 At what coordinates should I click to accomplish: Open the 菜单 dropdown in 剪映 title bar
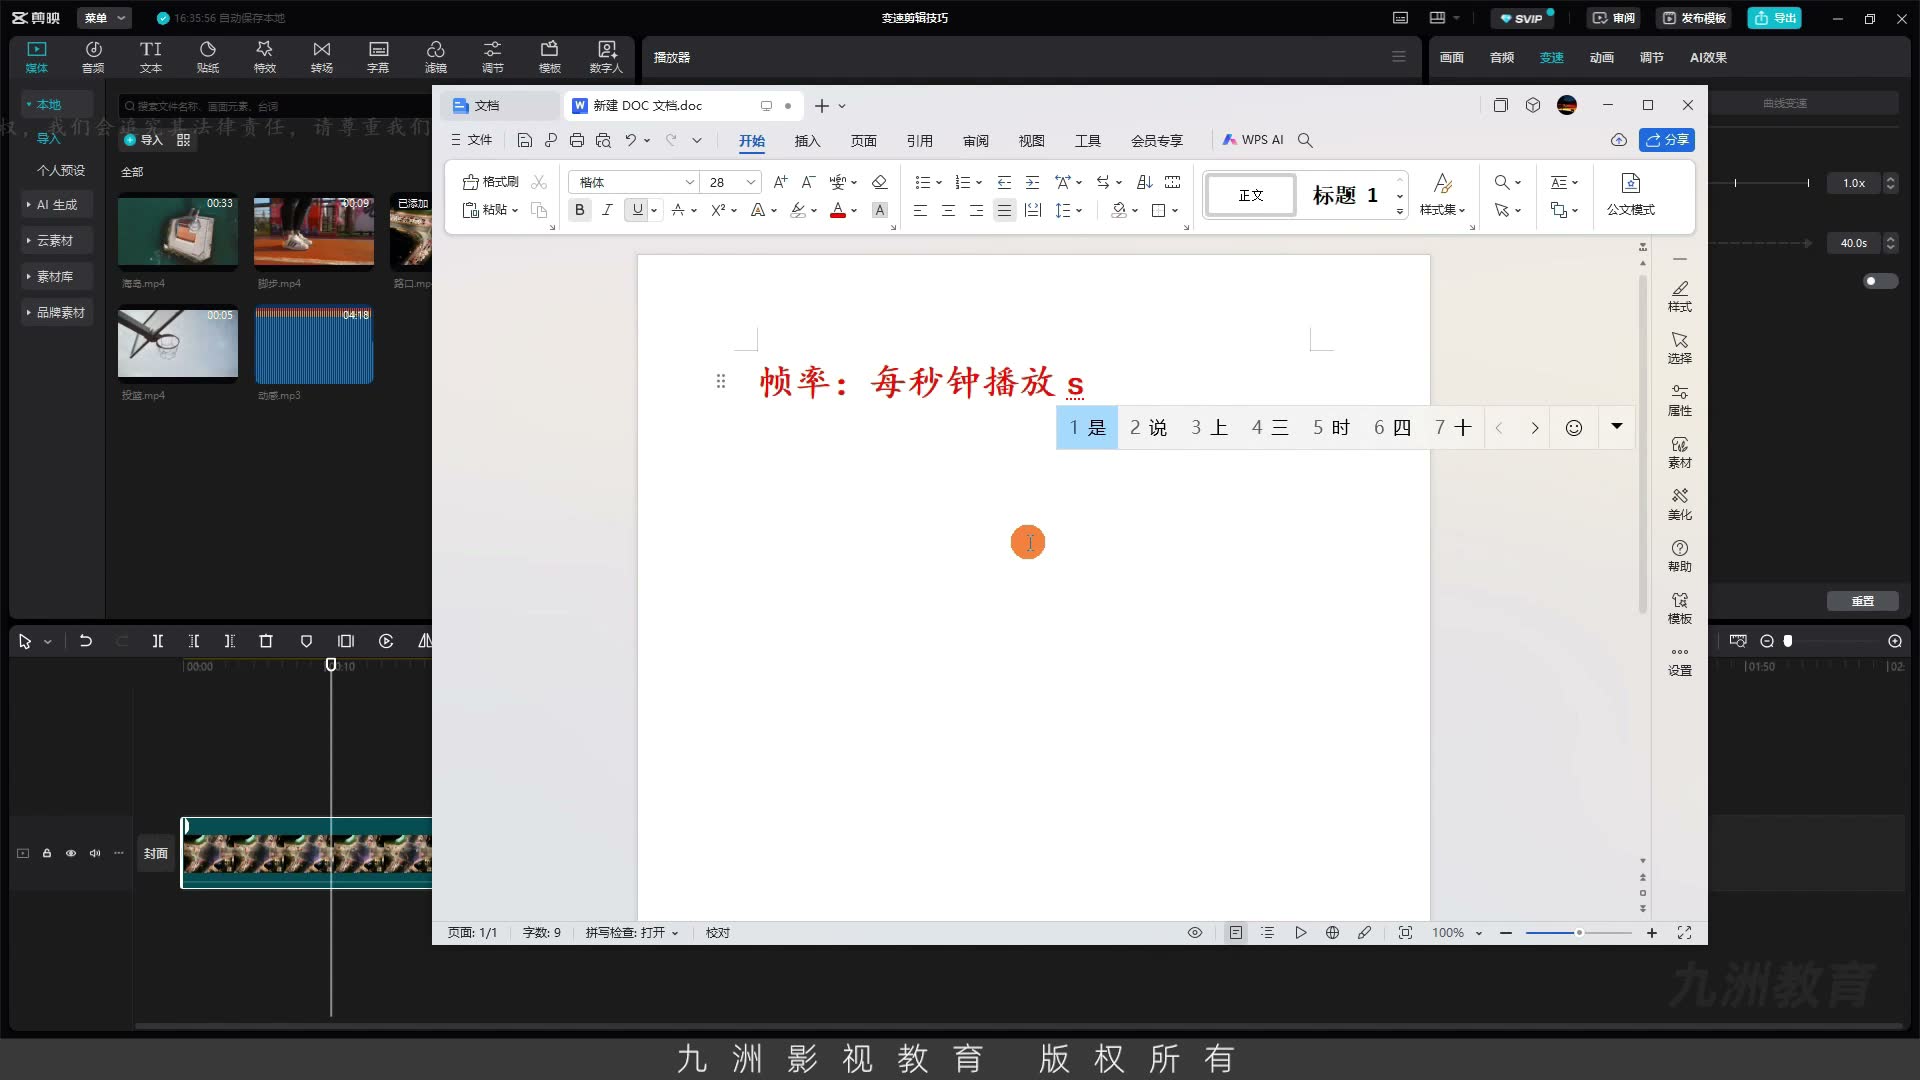106,18
